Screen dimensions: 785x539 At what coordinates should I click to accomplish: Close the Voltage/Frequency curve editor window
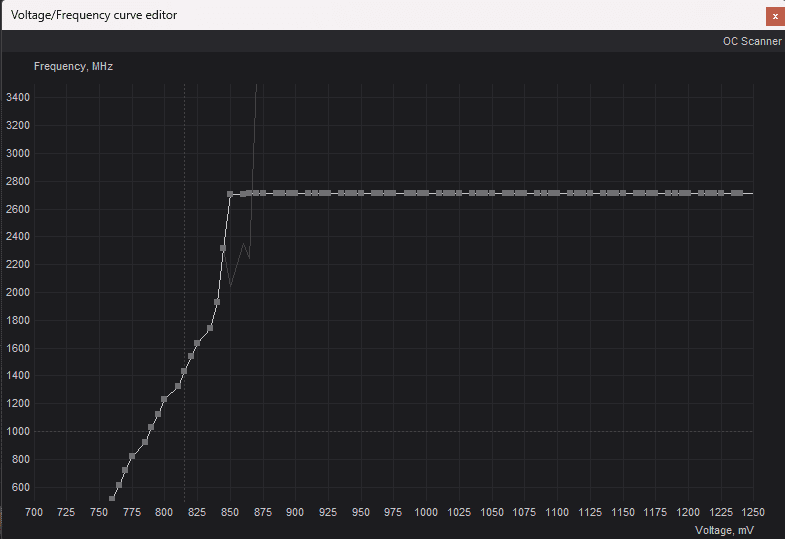(x=775, y=16)
